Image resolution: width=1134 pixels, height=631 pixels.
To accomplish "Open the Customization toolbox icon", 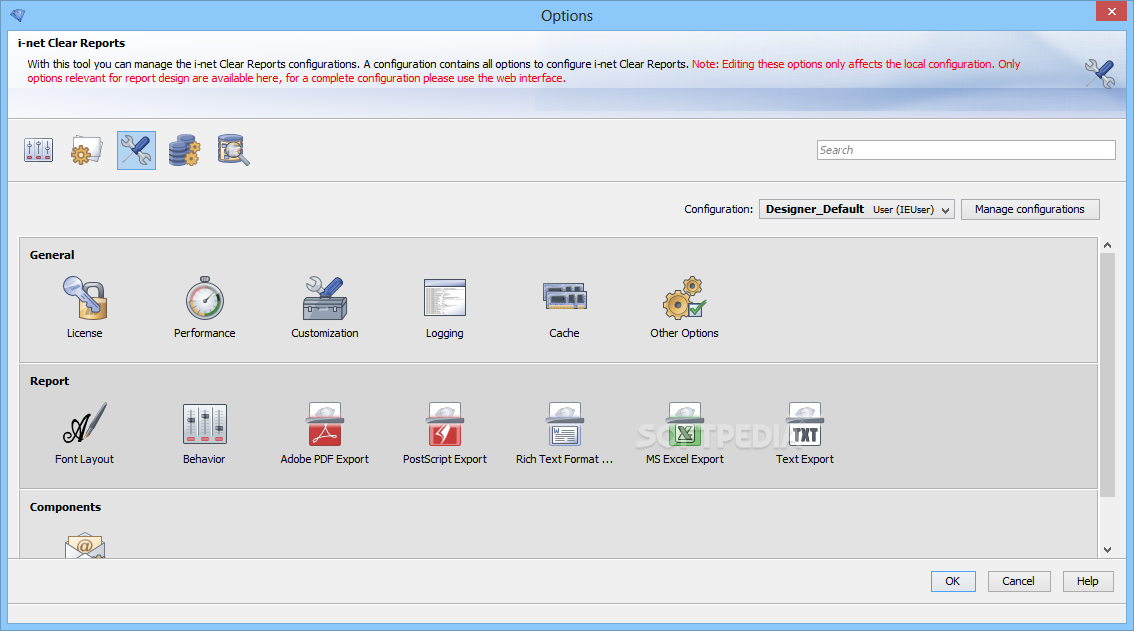I will [325, 298].
